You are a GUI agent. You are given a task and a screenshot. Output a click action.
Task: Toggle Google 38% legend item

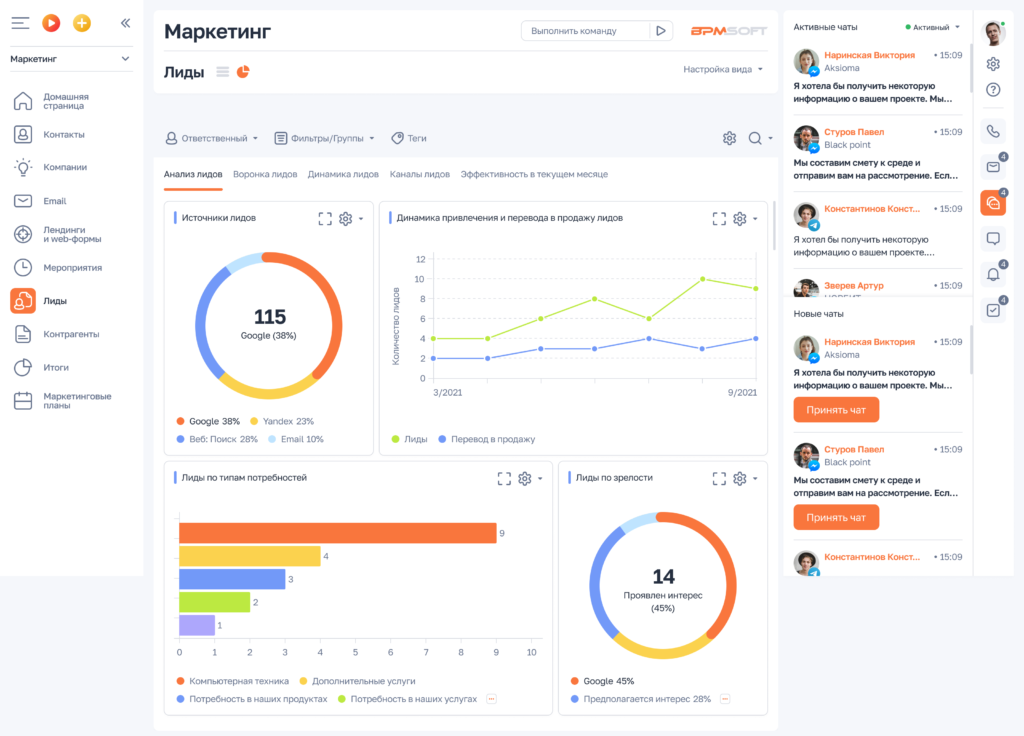tap(208, 421)
